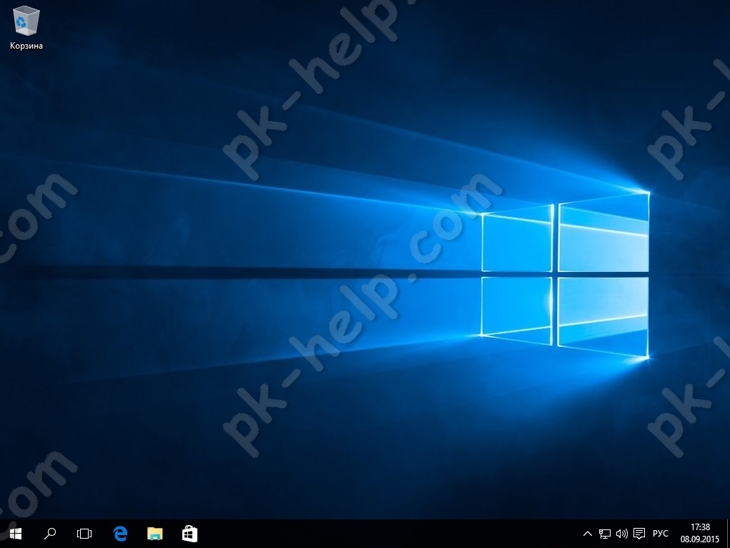Switch input language via РУС indicator
The image size is (730, 548).
pyautogui.click(x=660, y=534)
